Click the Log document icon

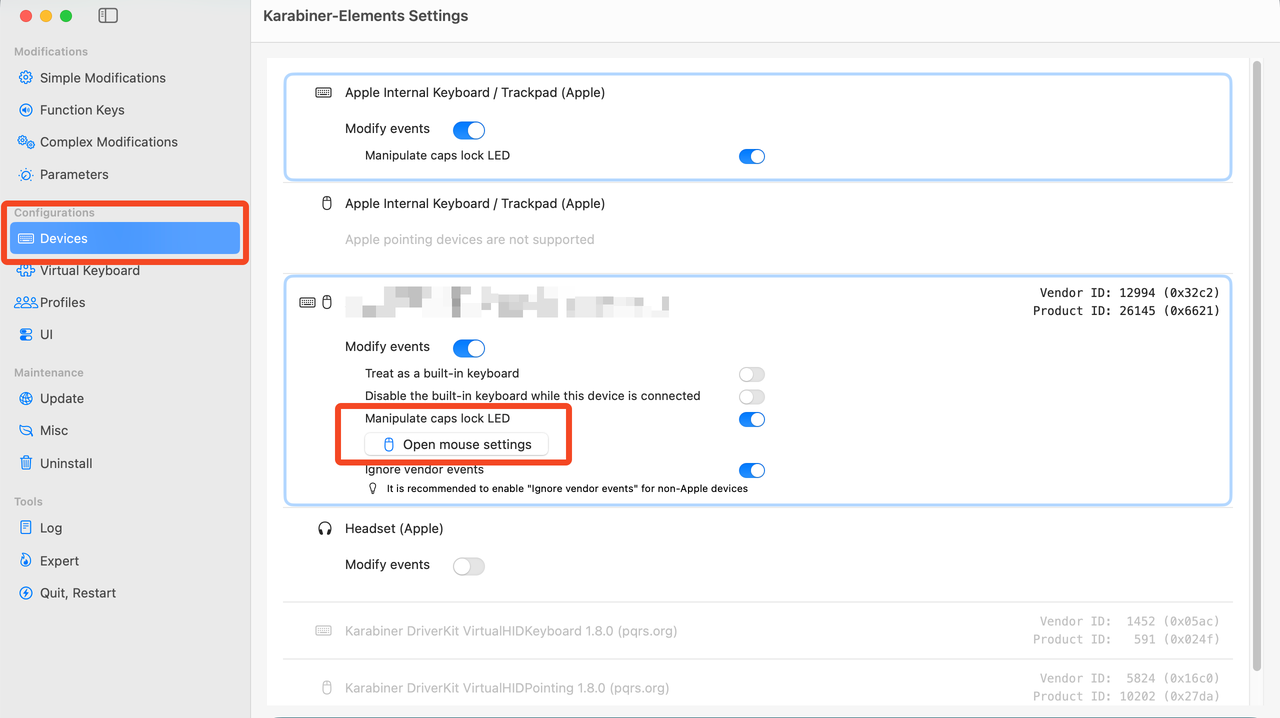26,528
